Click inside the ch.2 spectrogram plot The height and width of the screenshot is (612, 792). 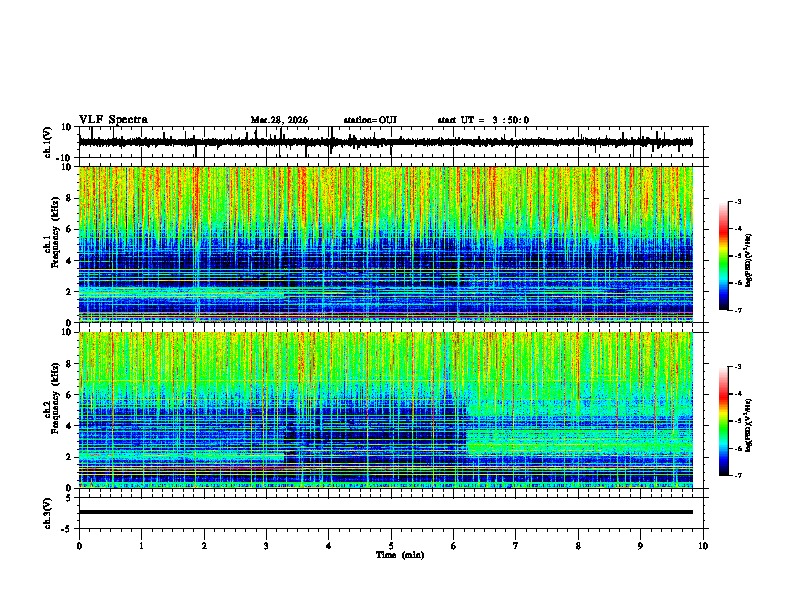(x=385, y=410)
